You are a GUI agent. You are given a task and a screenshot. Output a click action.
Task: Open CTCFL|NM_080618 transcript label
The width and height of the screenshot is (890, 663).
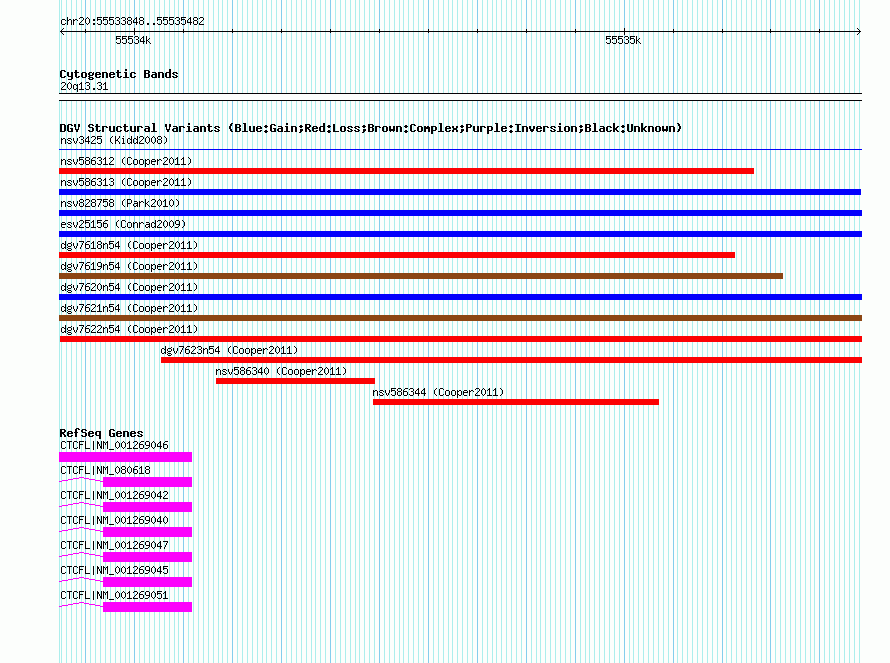click(105, 471)
